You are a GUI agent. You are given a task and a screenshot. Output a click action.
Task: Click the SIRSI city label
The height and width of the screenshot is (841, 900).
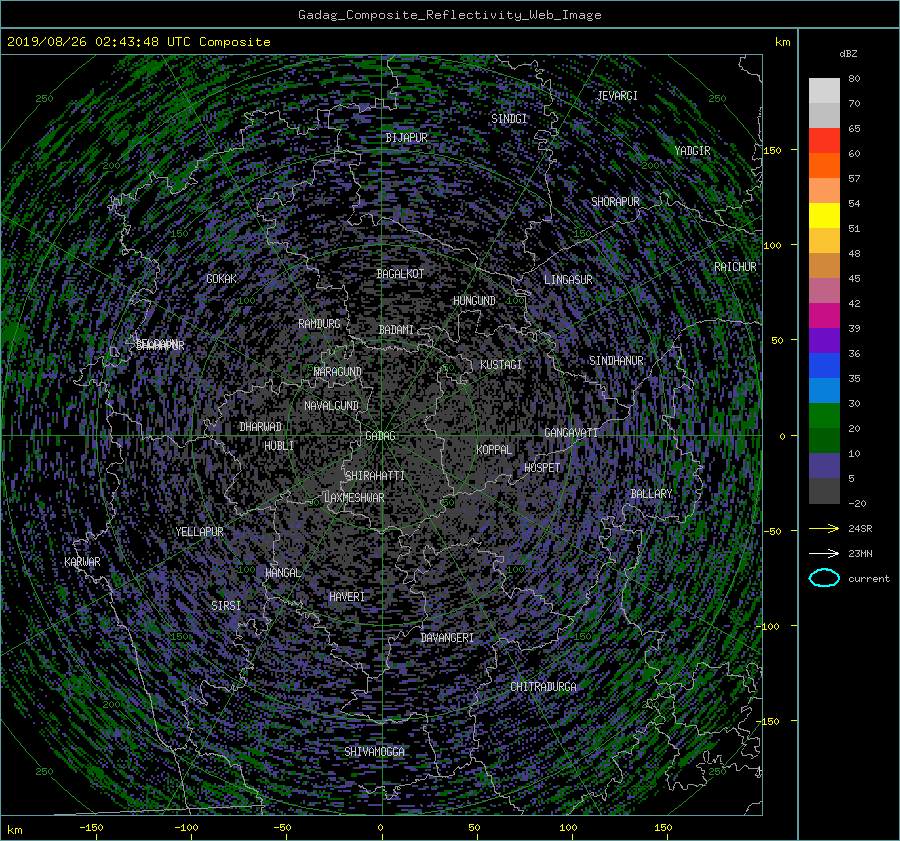(226, 606)
